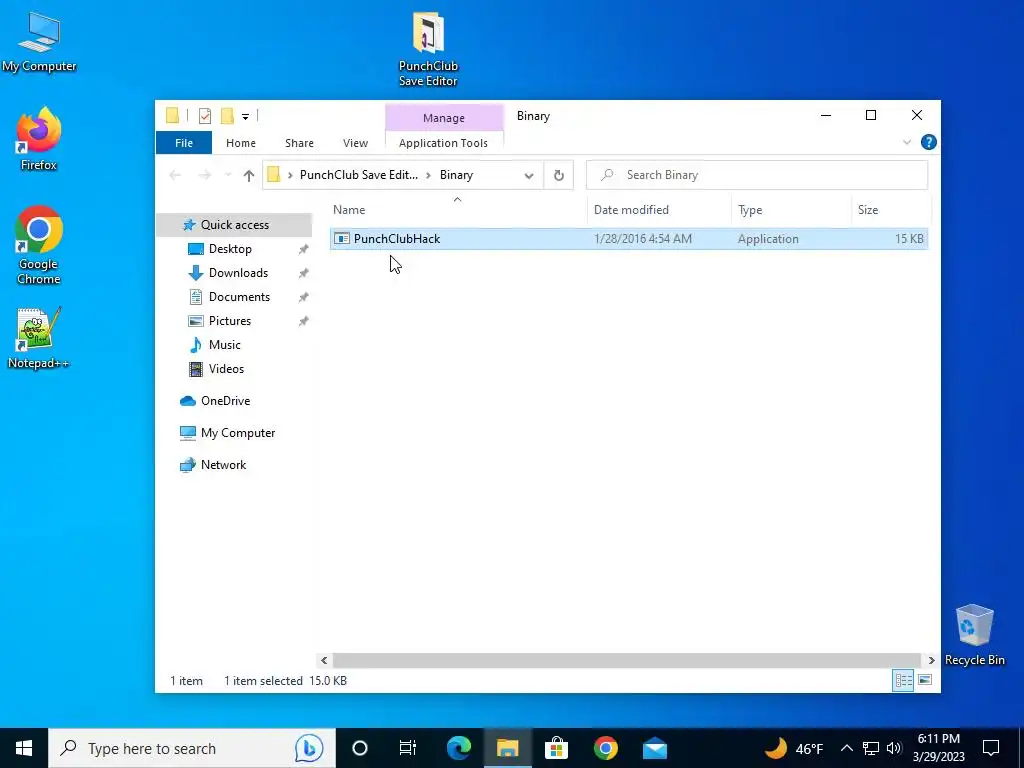1024x768 pixels.
Task: Switch to the Share ribbon tab
Action: 299,143
